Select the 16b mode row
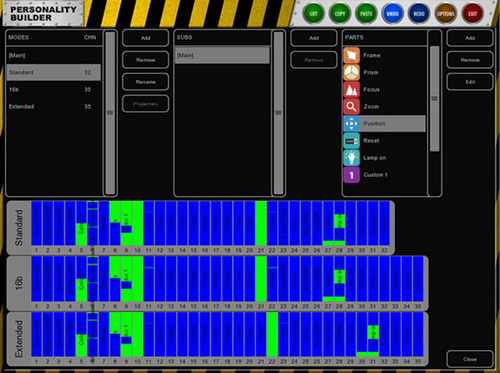Viewport: 500px width, 373px height. pos(54,89)
